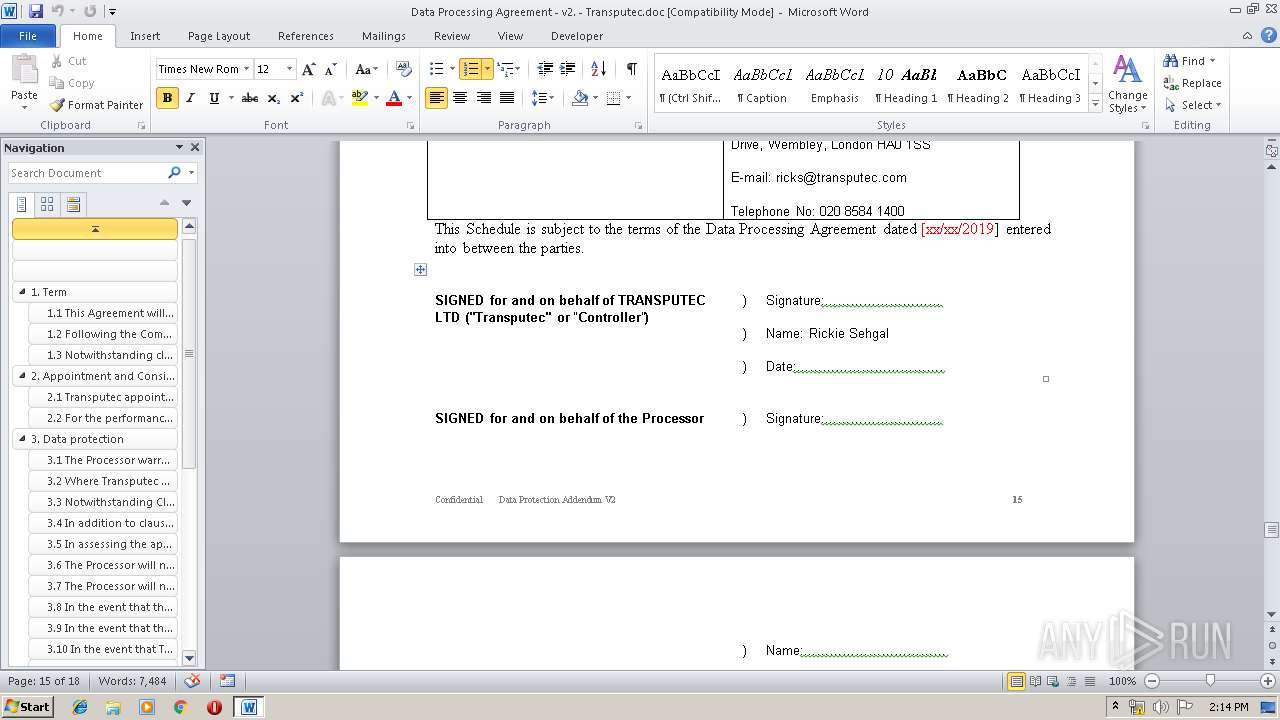
Task: Toggle Center alignment
Action: tap(460, 98)
